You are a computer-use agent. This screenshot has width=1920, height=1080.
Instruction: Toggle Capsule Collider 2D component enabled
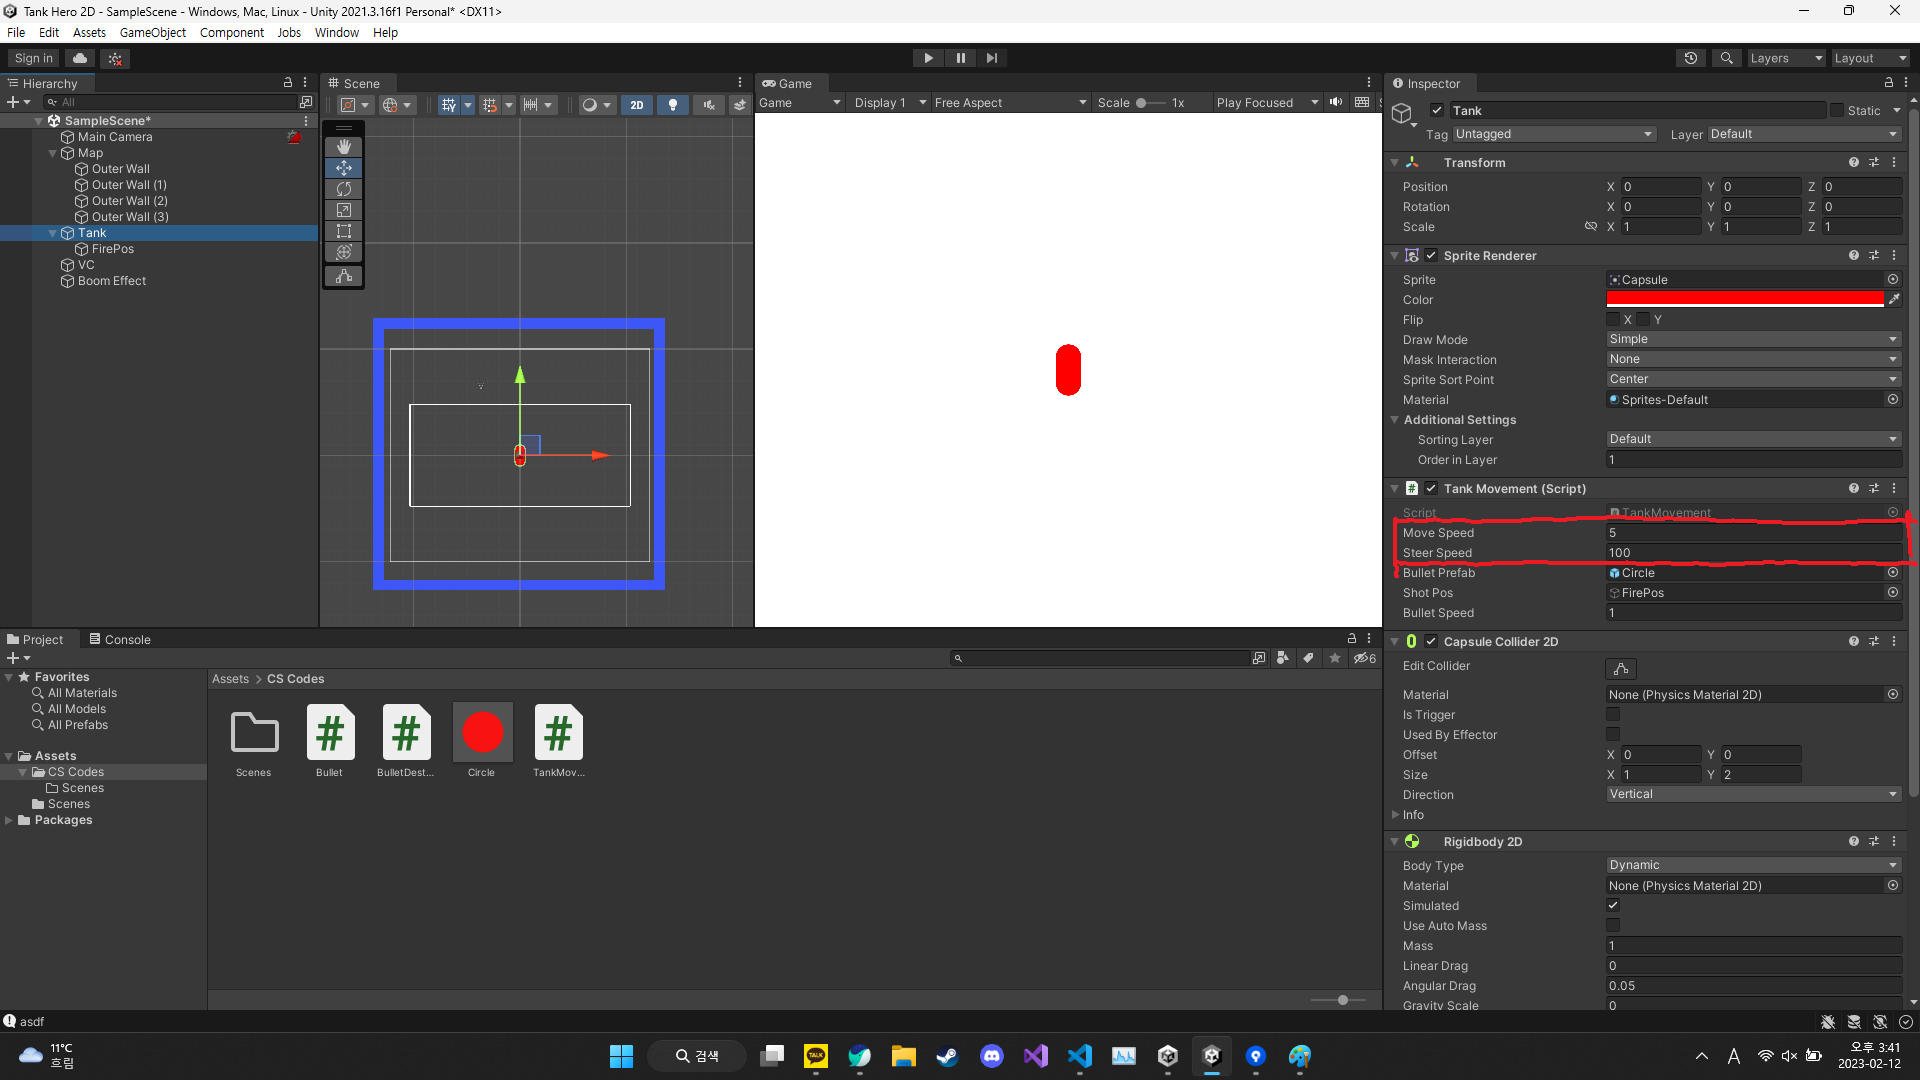[x=1431, y=641]
